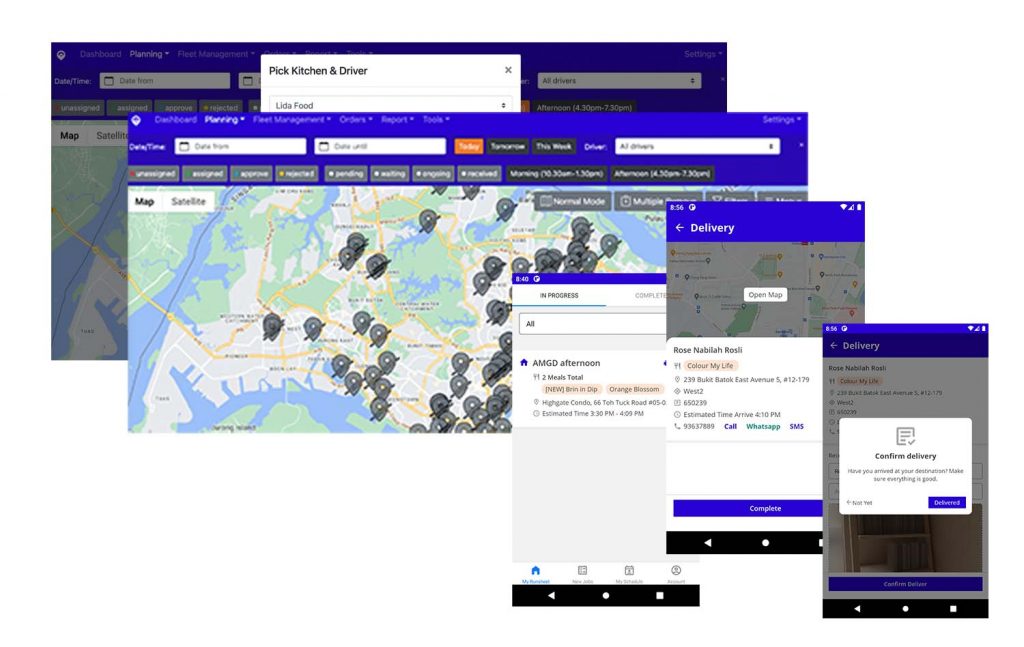Image resolution: width=1024 pixels, height=647 pixels.
Task: Open the All filter dropdown above runsheet
Action: [x=589, y=322]
